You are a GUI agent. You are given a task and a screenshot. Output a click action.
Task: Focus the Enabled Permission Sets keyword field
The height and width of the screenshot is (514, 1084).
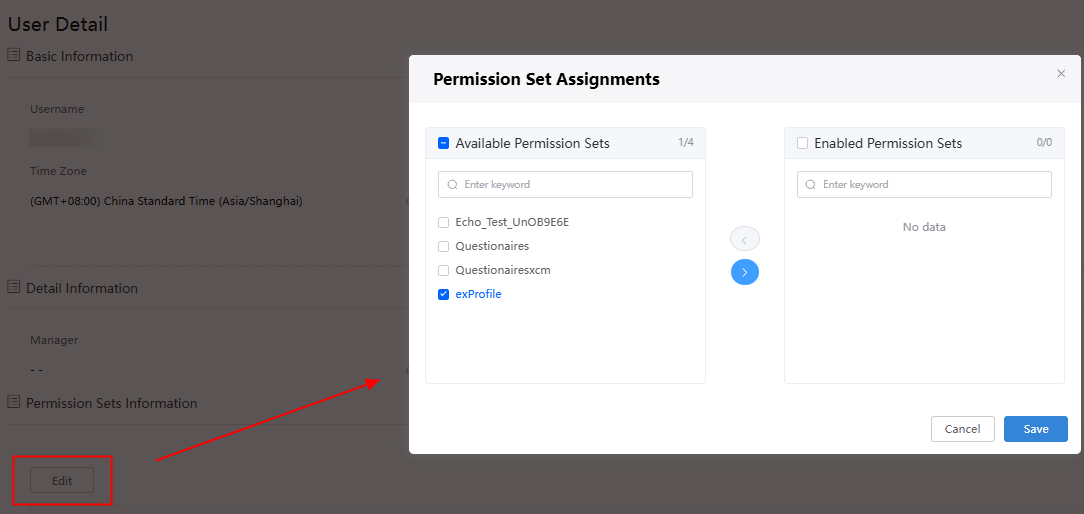[x=924, y=185]
